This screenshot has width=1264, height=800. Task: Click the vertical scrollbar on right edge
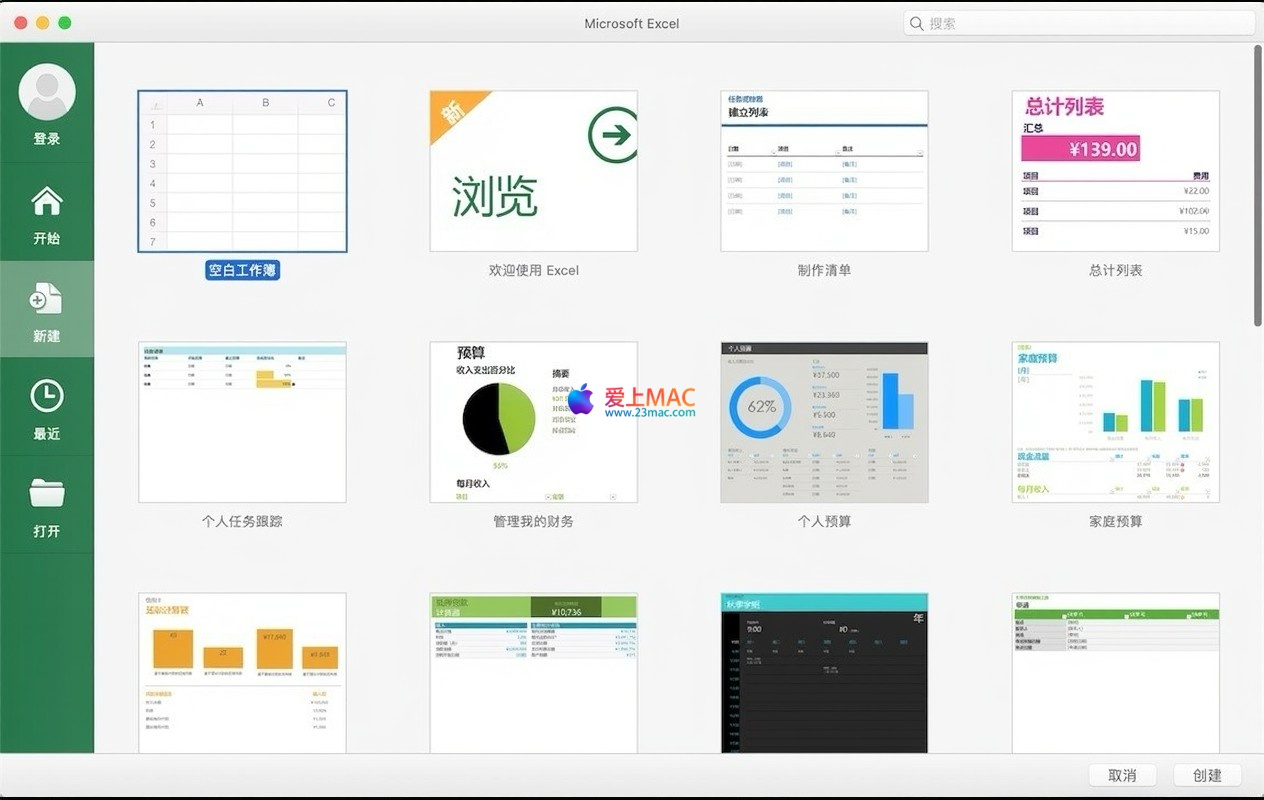(x=1258, y=185)
